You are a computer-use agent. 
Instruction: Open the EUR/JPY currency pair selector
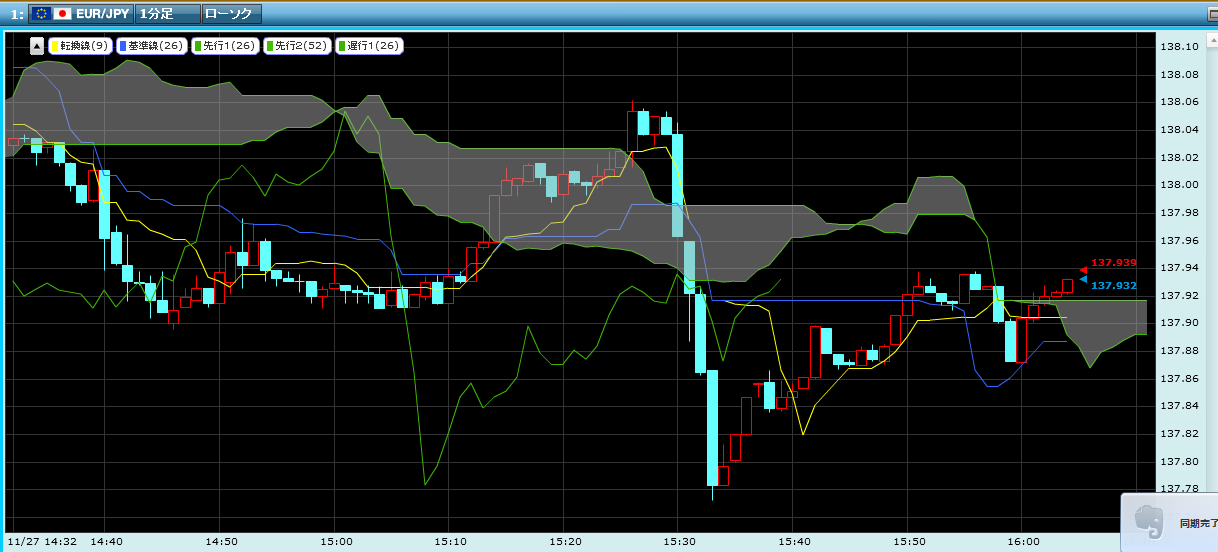click(80, 14)
